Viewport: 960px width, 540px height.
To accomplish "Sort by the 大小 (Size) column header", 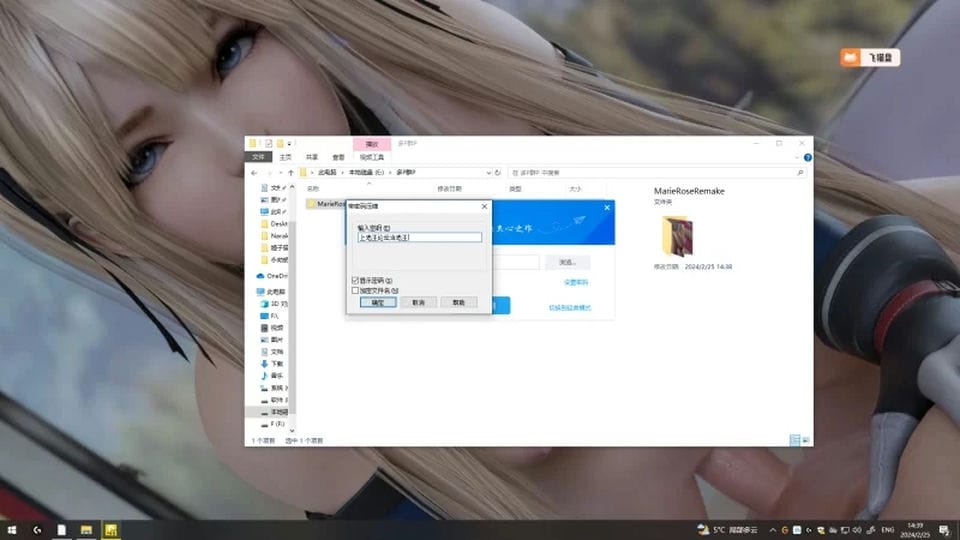I will pos(575,189).
